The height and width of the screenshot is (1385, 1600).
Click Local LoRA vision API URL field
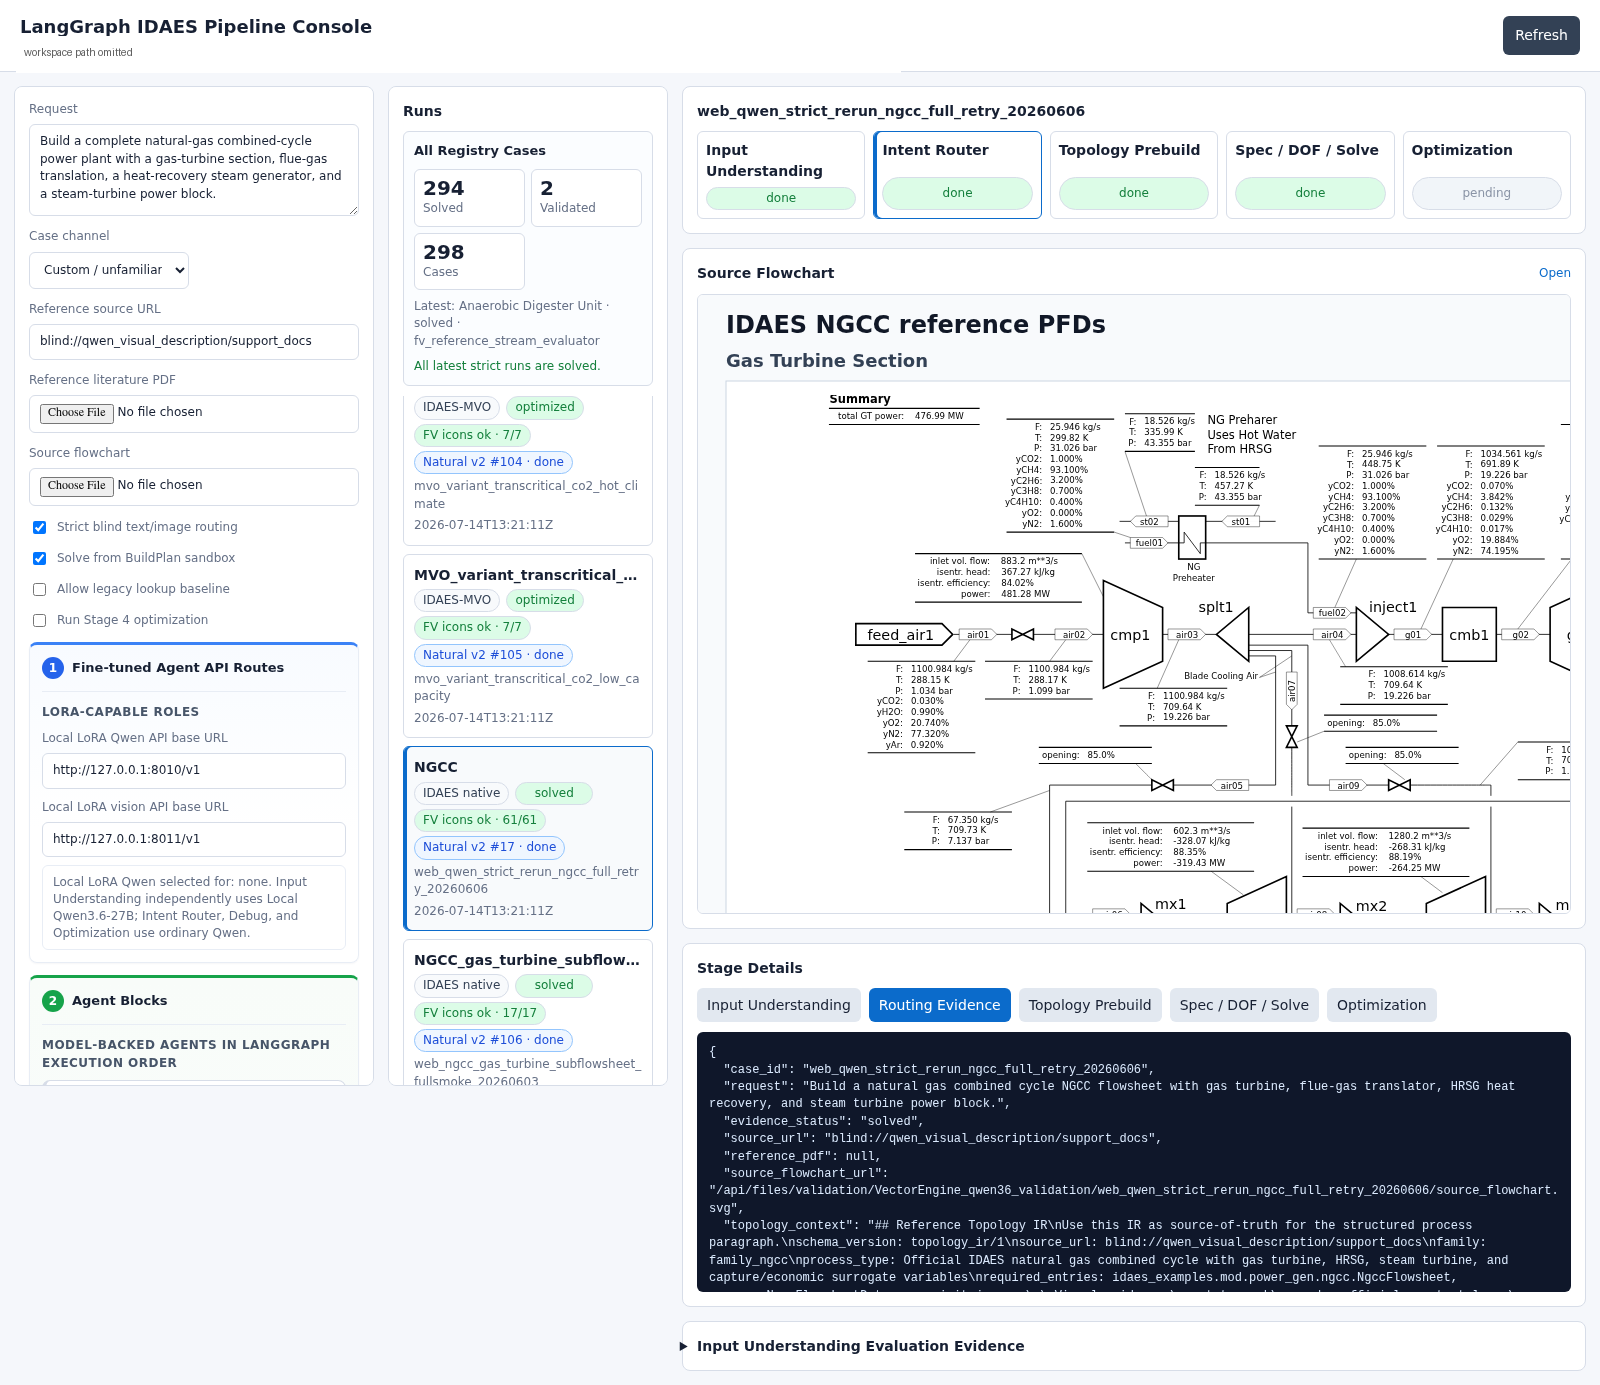coord(194,840)
